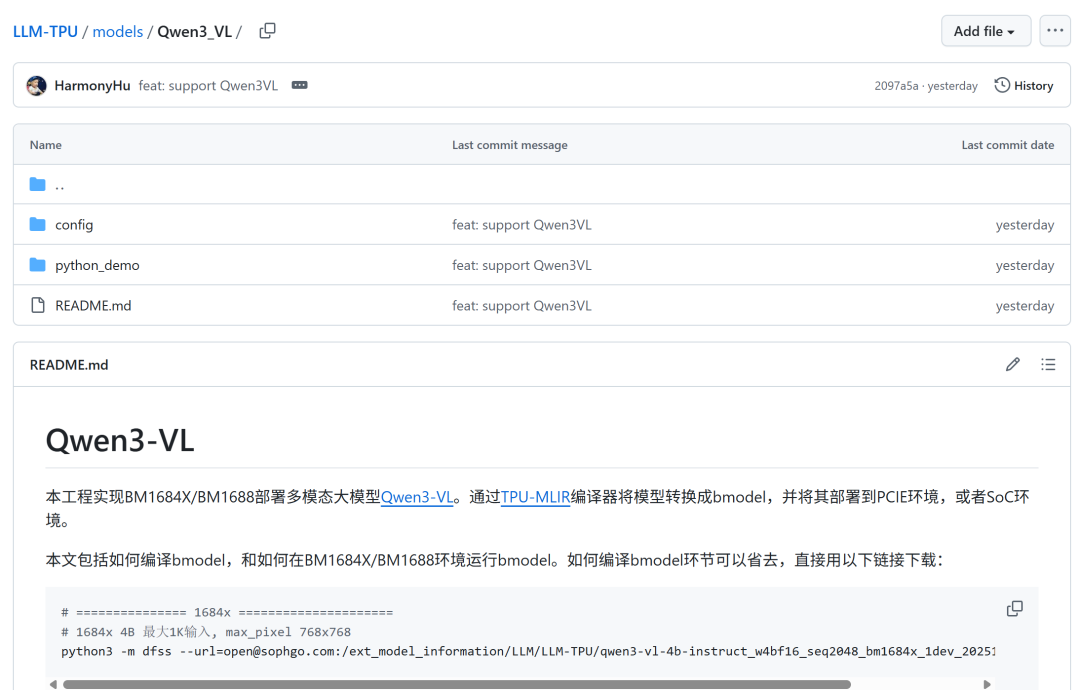1080x690 pixels.
Task: Click HarmonyHu's avatar image
Action: click(36, 86)
